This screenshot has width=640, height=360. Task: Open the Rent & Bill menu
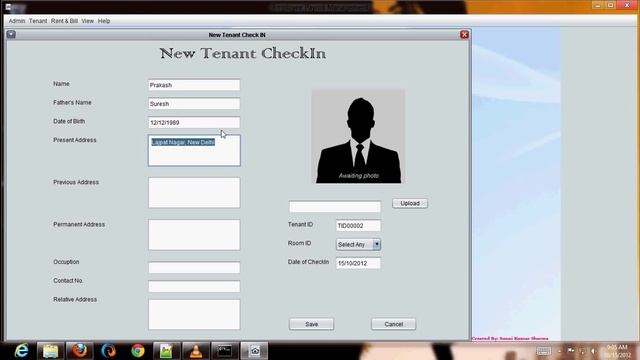pos(64,21)
